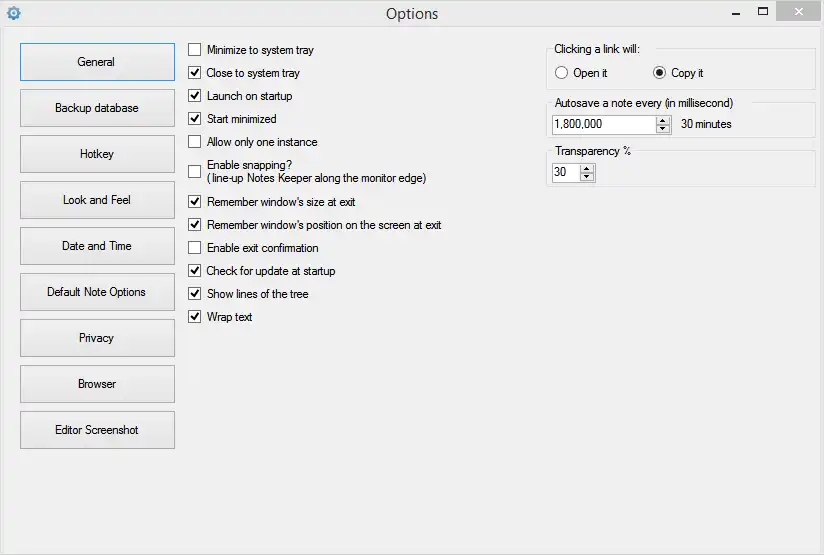
Task: Open the Backup database section
Action: click(97, 108)
